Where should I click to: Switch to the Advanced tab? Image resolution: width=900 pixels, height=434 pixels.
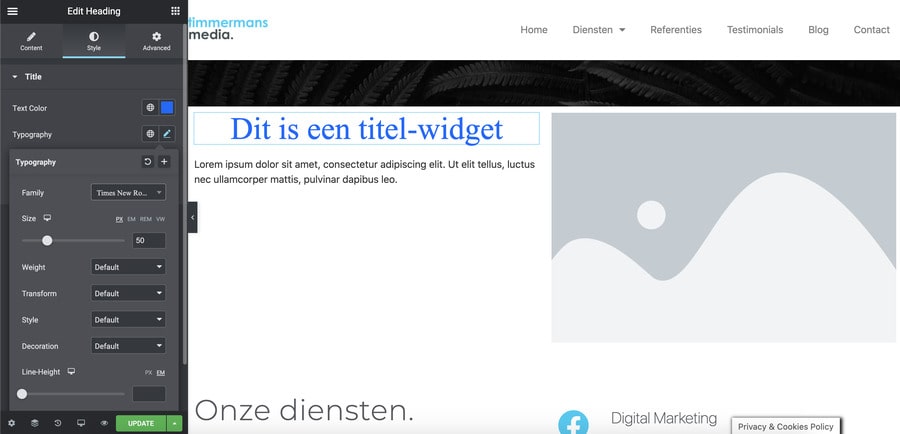[156, 41]
